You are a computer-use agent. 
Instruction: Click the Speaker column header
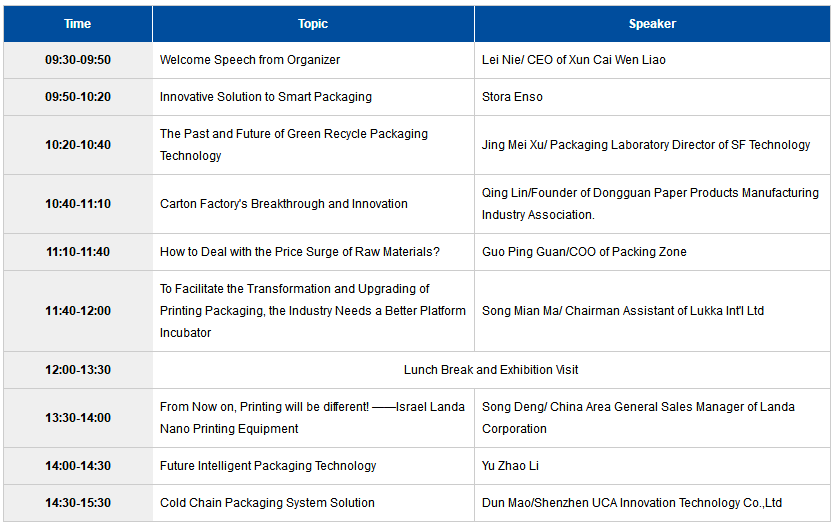pyautogui.click(x=652, y=24)
